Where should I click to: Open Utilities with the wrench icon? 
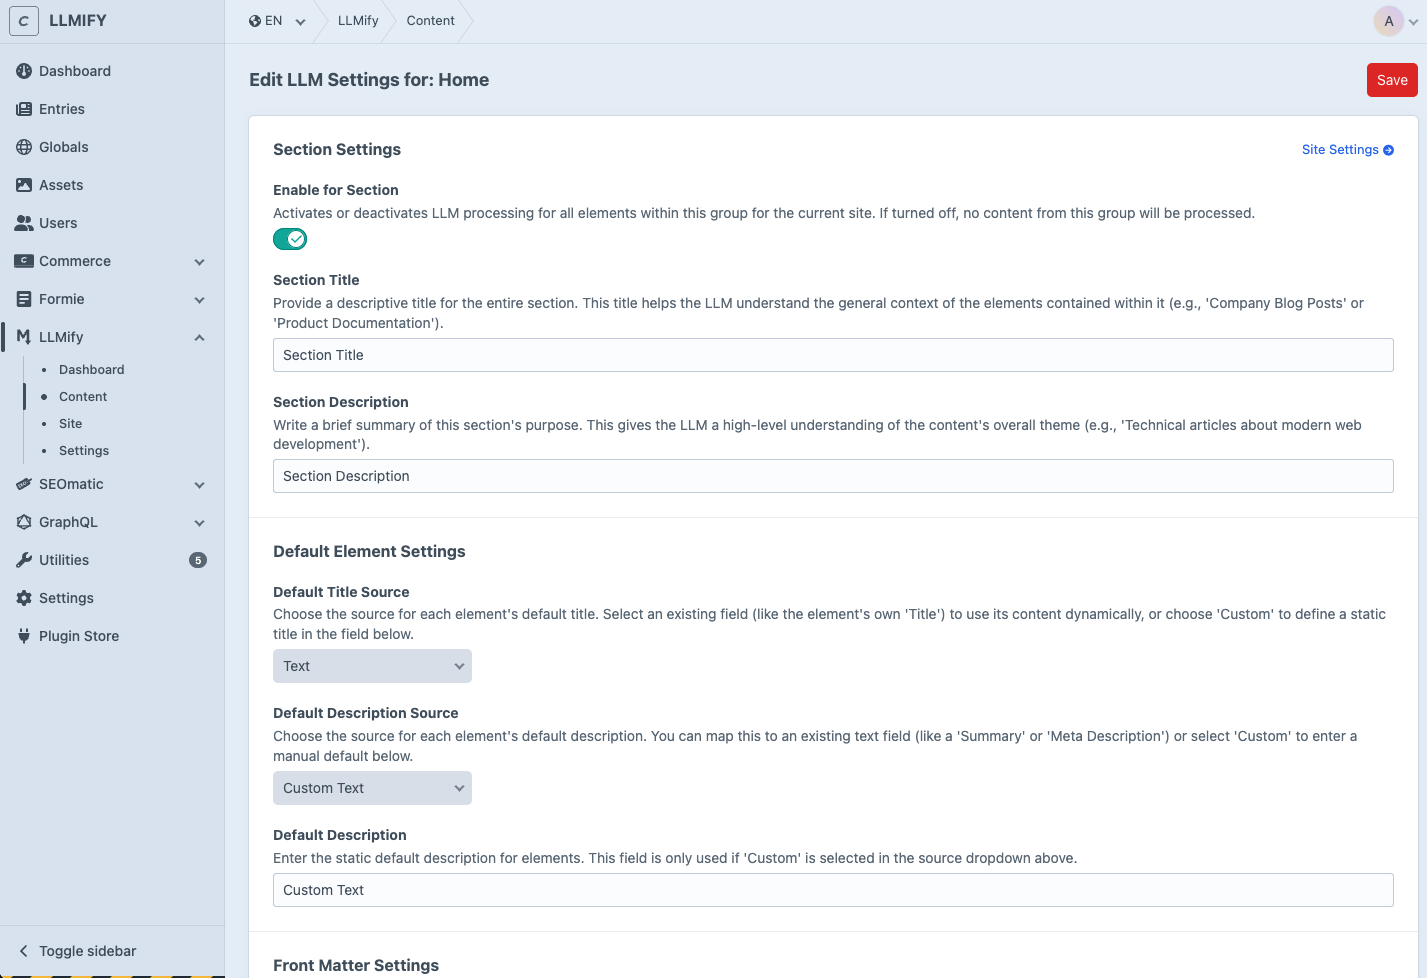pos(23,560)
